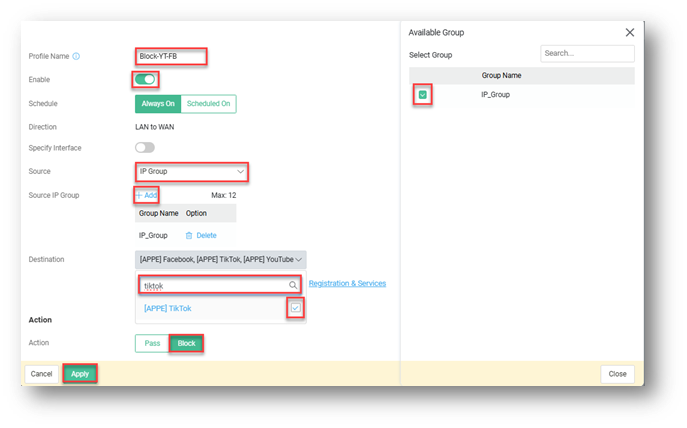Click the Select Group search field

click(586, 53)
